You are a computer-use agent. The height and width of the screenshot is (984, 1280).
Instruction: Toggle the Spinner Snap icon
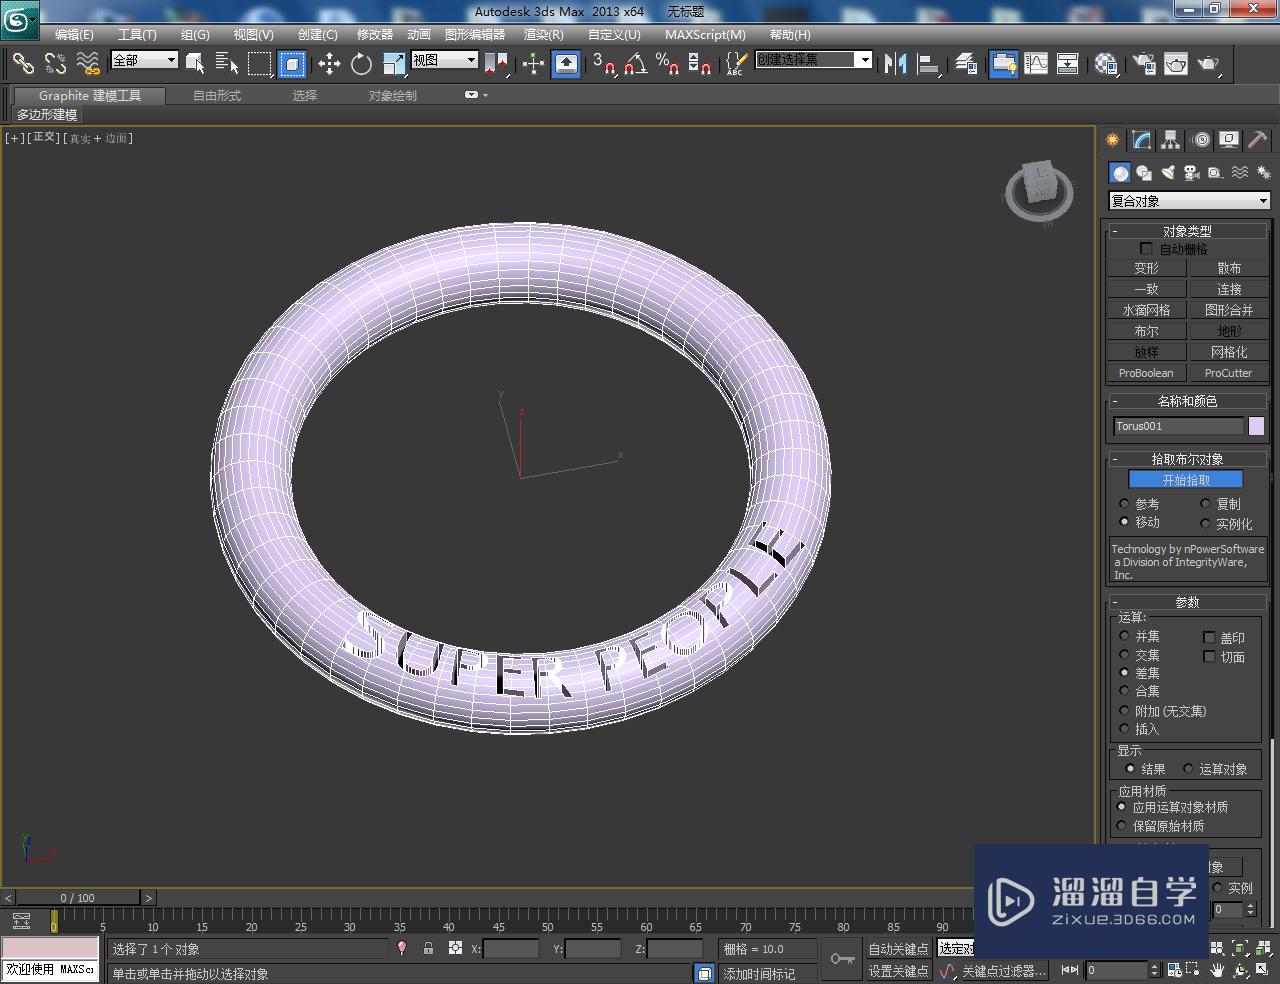700,64
